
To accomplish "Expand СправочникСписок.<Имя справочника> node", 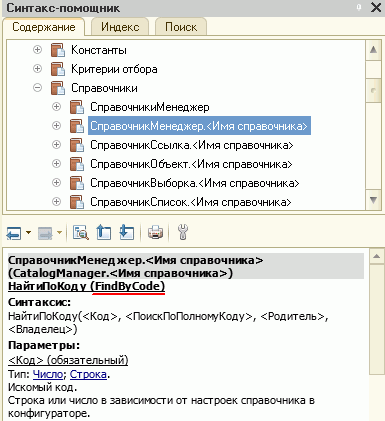I will tap(57, 202).
